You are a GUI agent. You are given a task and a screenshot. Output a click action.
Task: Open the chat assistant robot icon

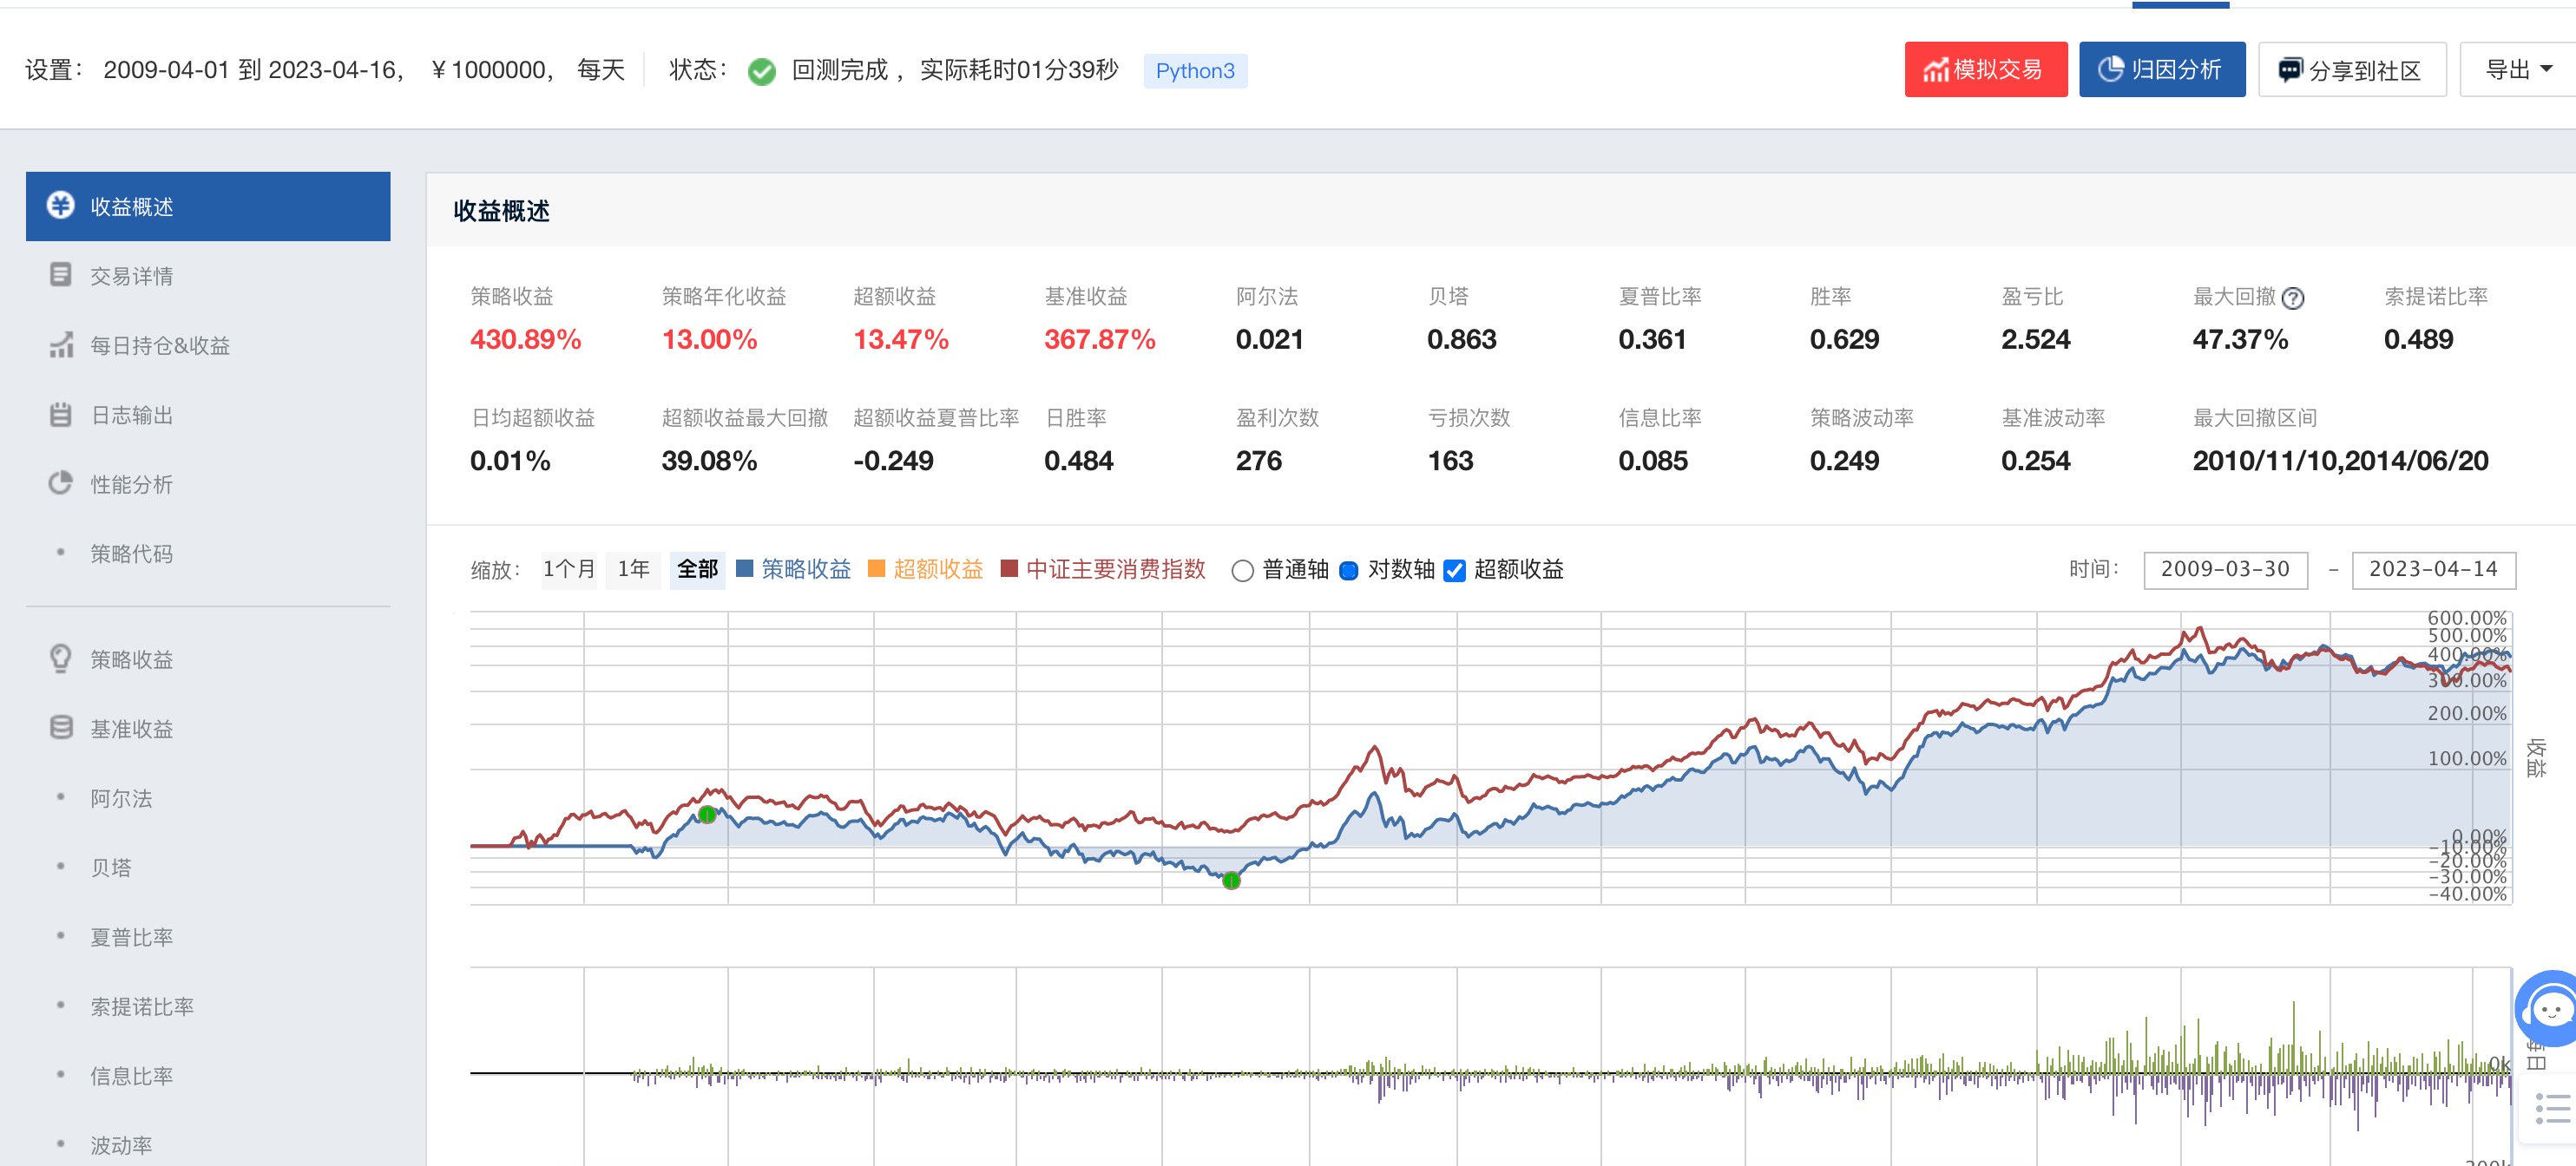click(x=2550, y=1010)
